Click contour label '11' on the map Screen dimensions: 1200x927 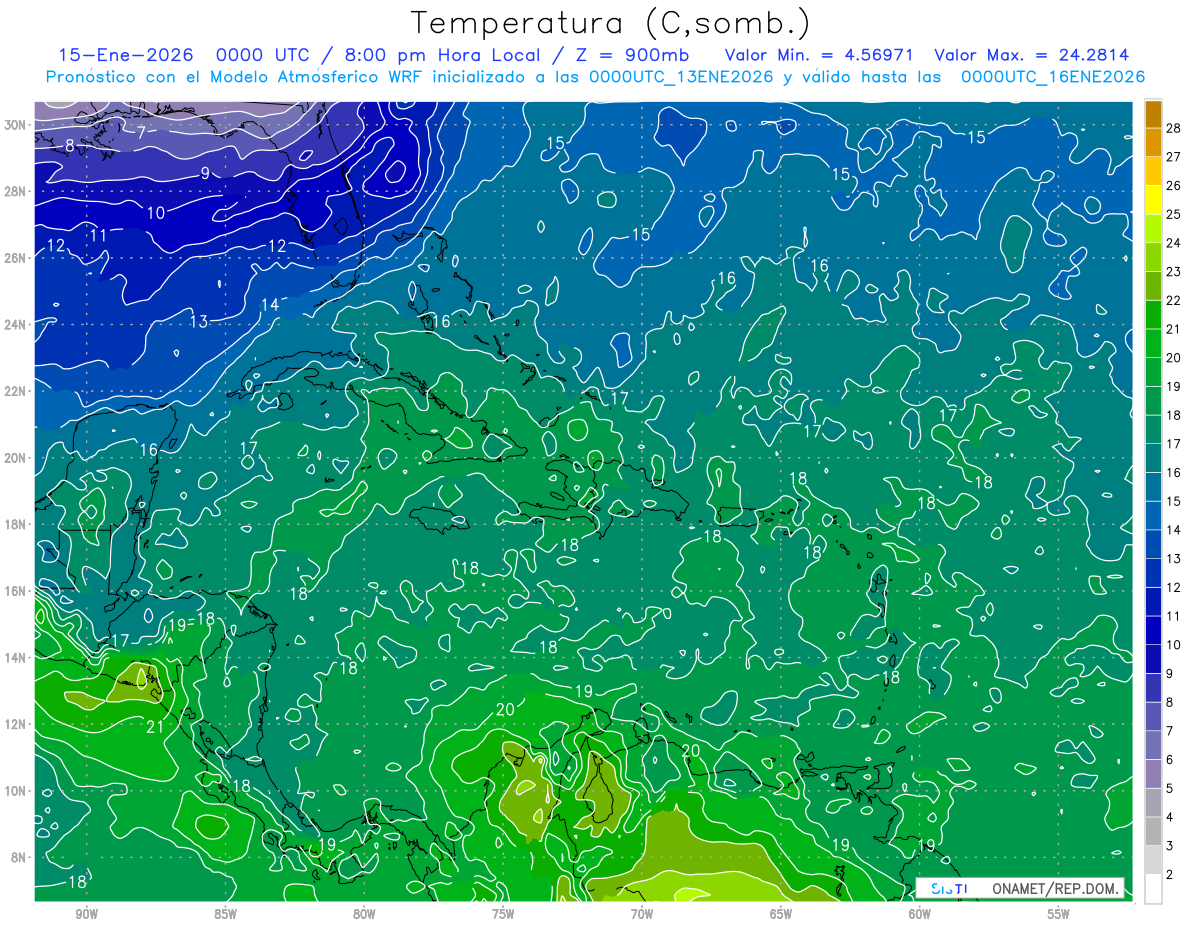tap(98, 235)
